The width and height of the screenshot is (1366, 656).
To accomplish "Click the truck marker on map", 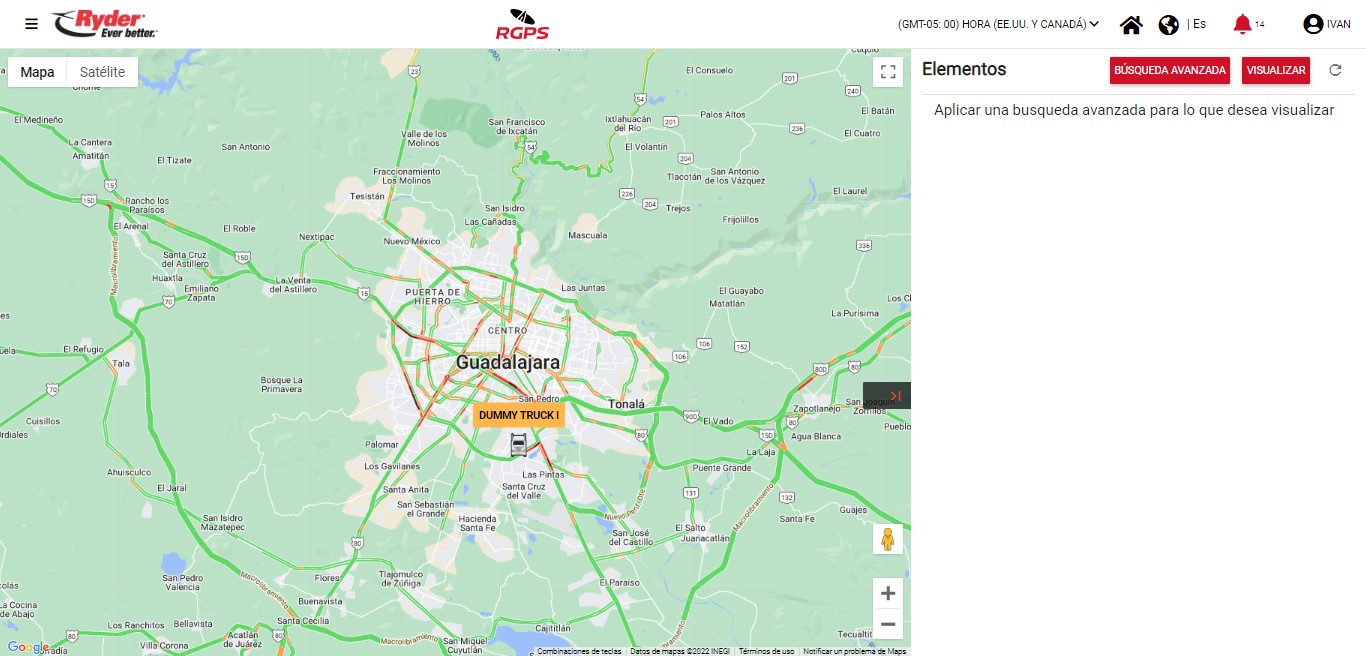I will (518, 445).
